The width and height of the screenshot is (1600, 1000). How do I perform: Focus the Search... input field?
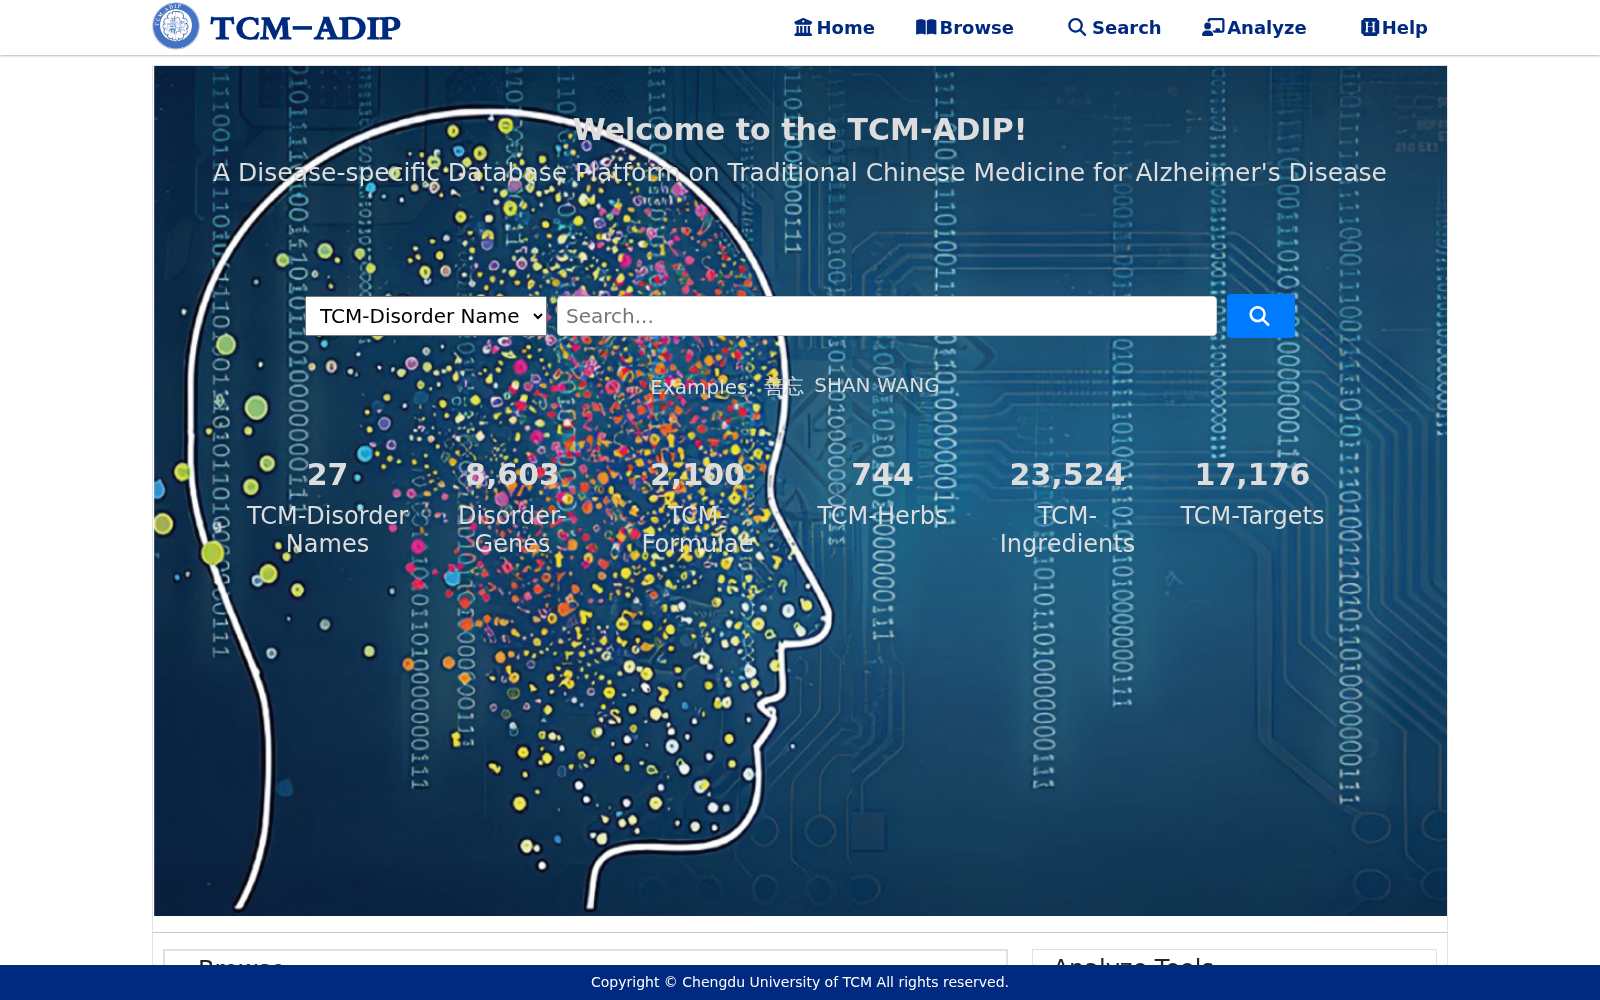pos(887,316)
